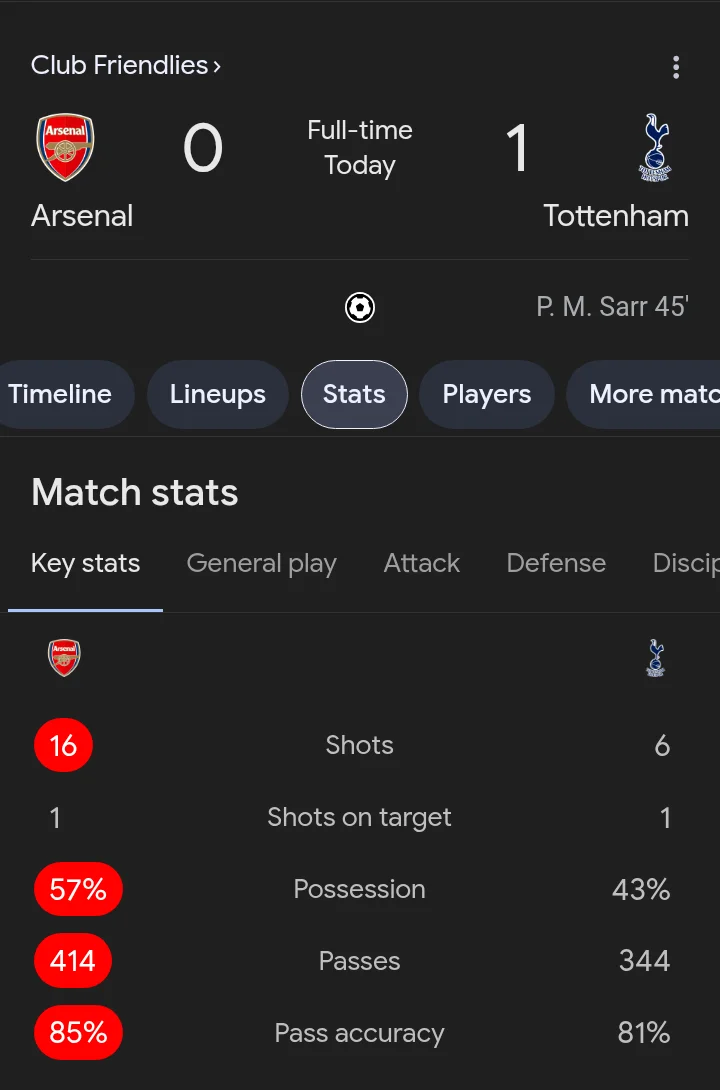720x1090 pixels.
Task: Open the three-dot more options menu
Action: click(x=676, y=67)
